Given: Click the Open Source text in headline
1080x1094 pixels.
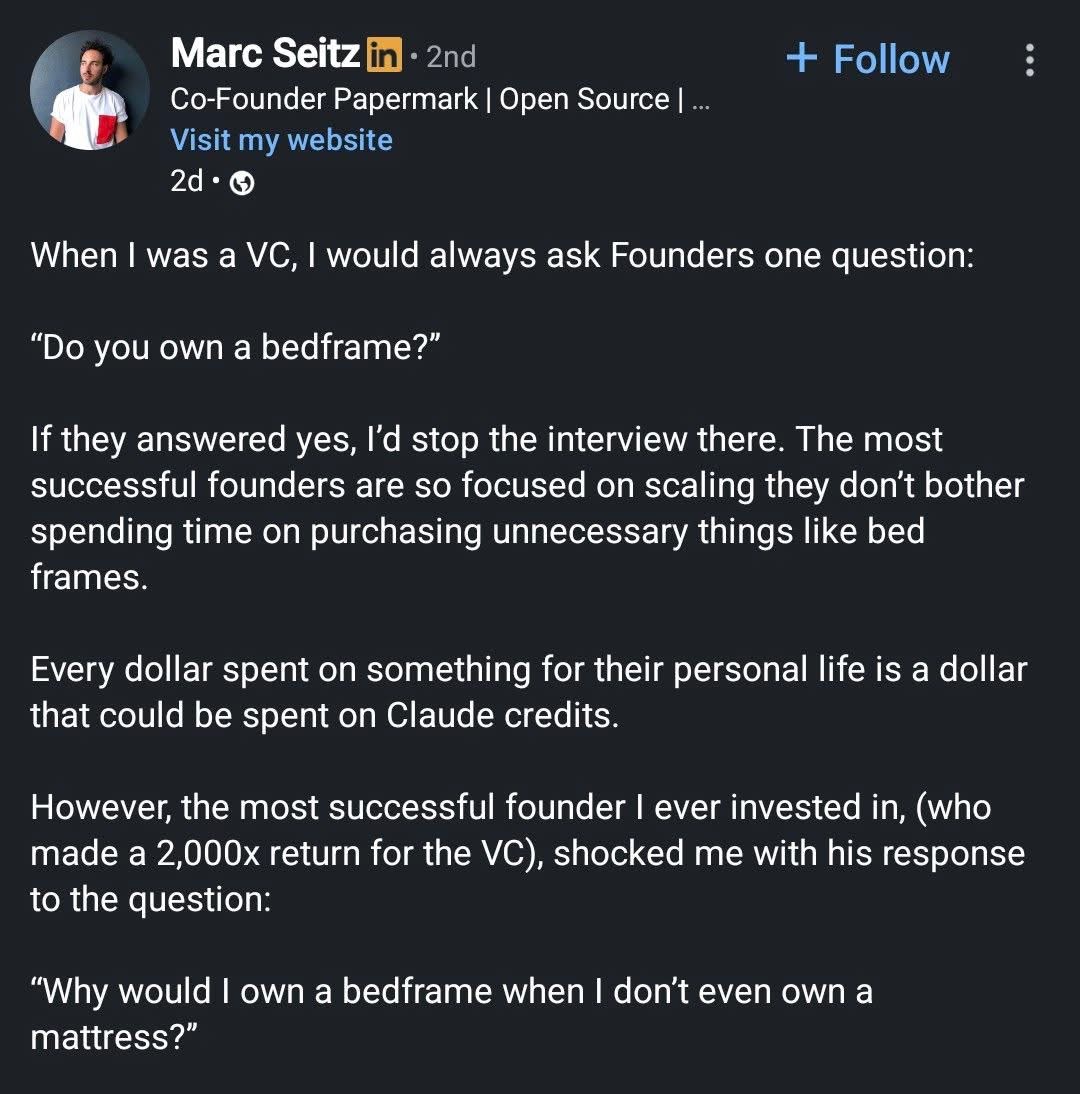Looking at the screenshot, I should click(584, 100).
